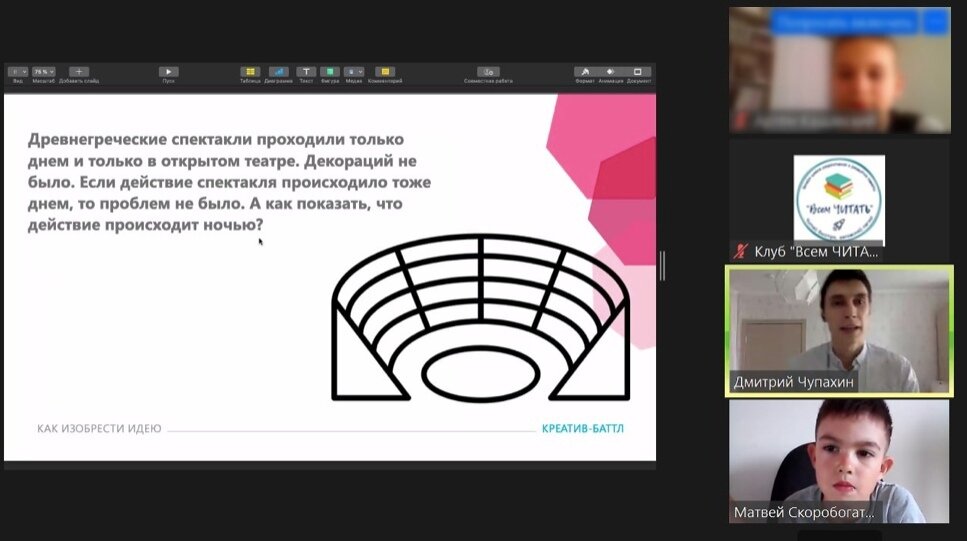Select the top blurred participant video tile

[x=839, y=70]
